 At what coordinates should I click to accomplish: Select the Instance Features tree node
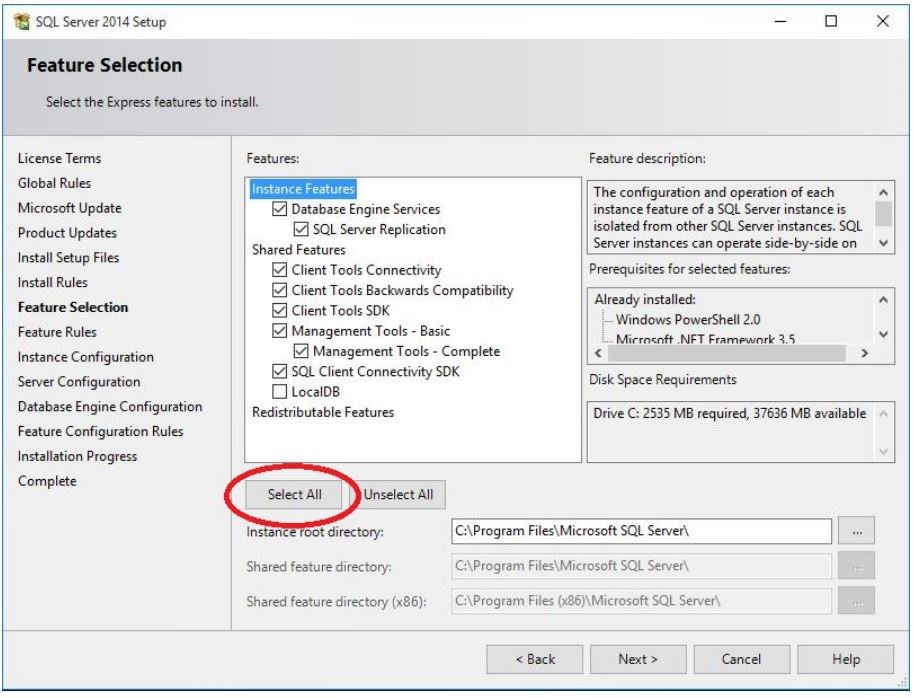point(303,189)
